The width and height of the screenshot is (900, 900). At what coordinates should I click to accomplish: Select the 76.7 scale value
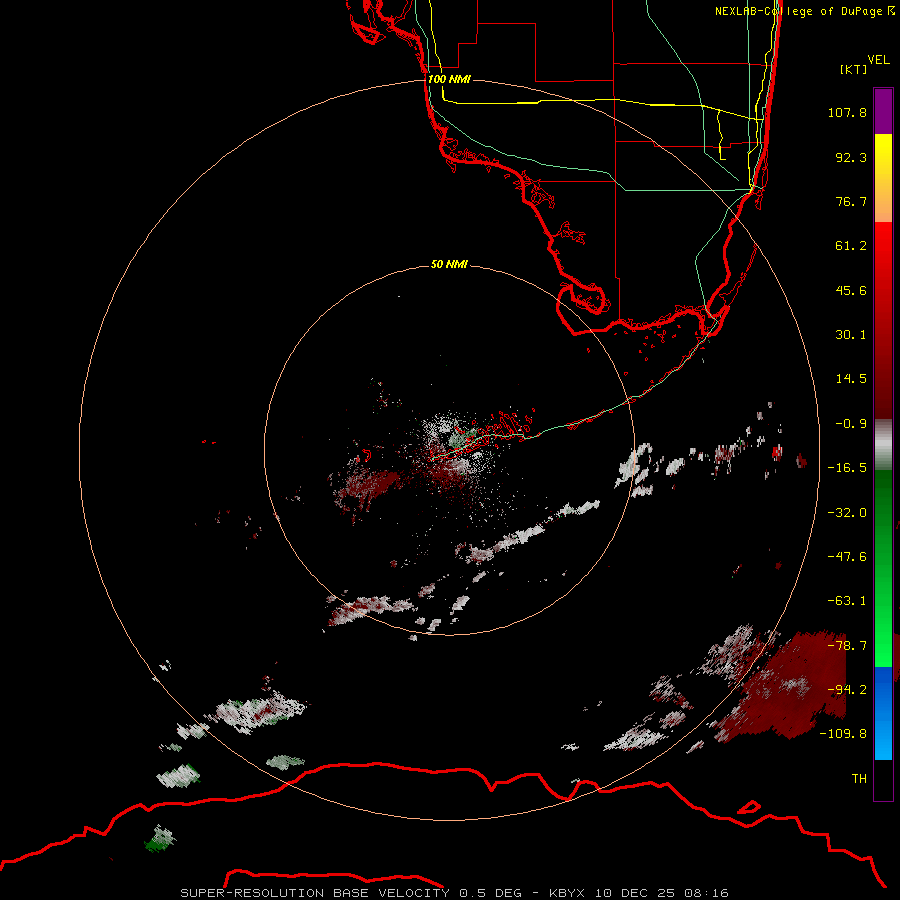(x=851, y=201)
